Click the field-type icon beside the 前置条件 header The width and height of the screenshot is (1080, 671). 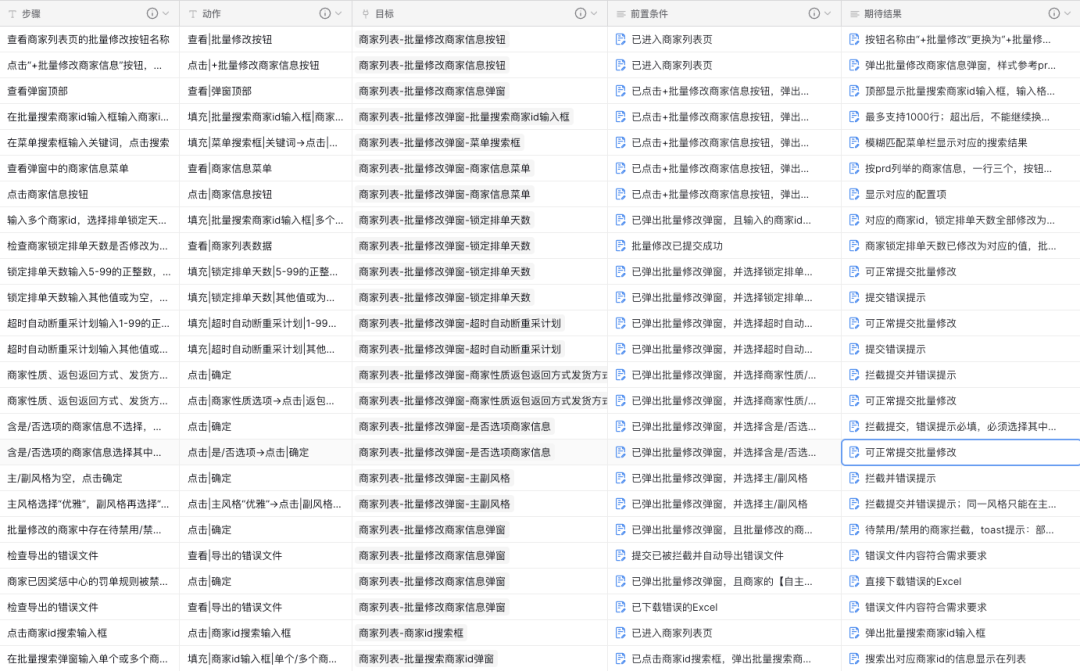coord(621,14)
